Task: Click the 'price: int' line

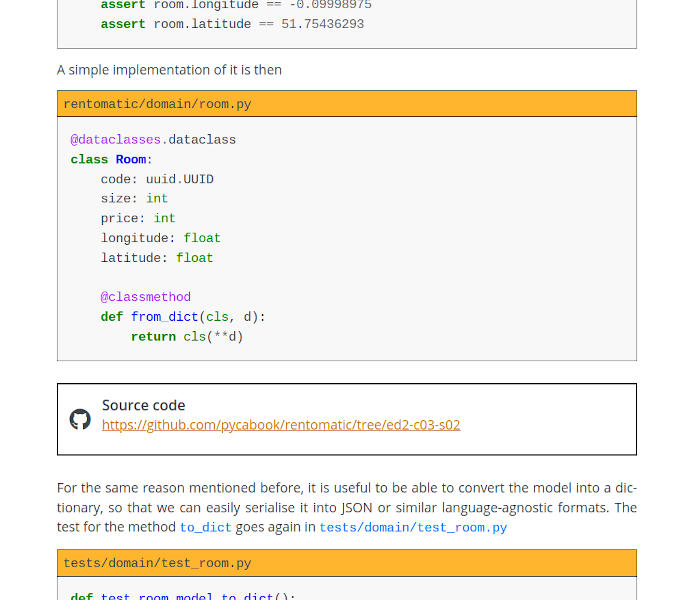Action: [138, 219]
